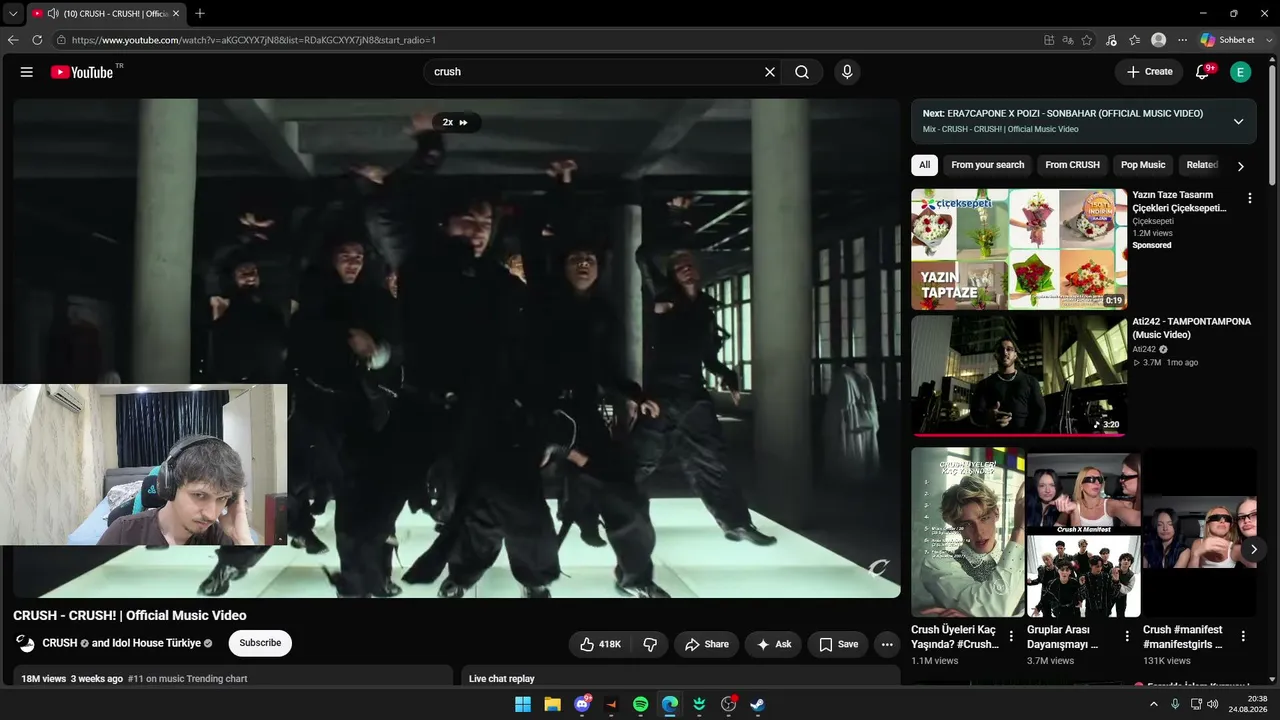Open more actions under the video
The height and width of the screenshot is (720, 1280).
[887, 645]
